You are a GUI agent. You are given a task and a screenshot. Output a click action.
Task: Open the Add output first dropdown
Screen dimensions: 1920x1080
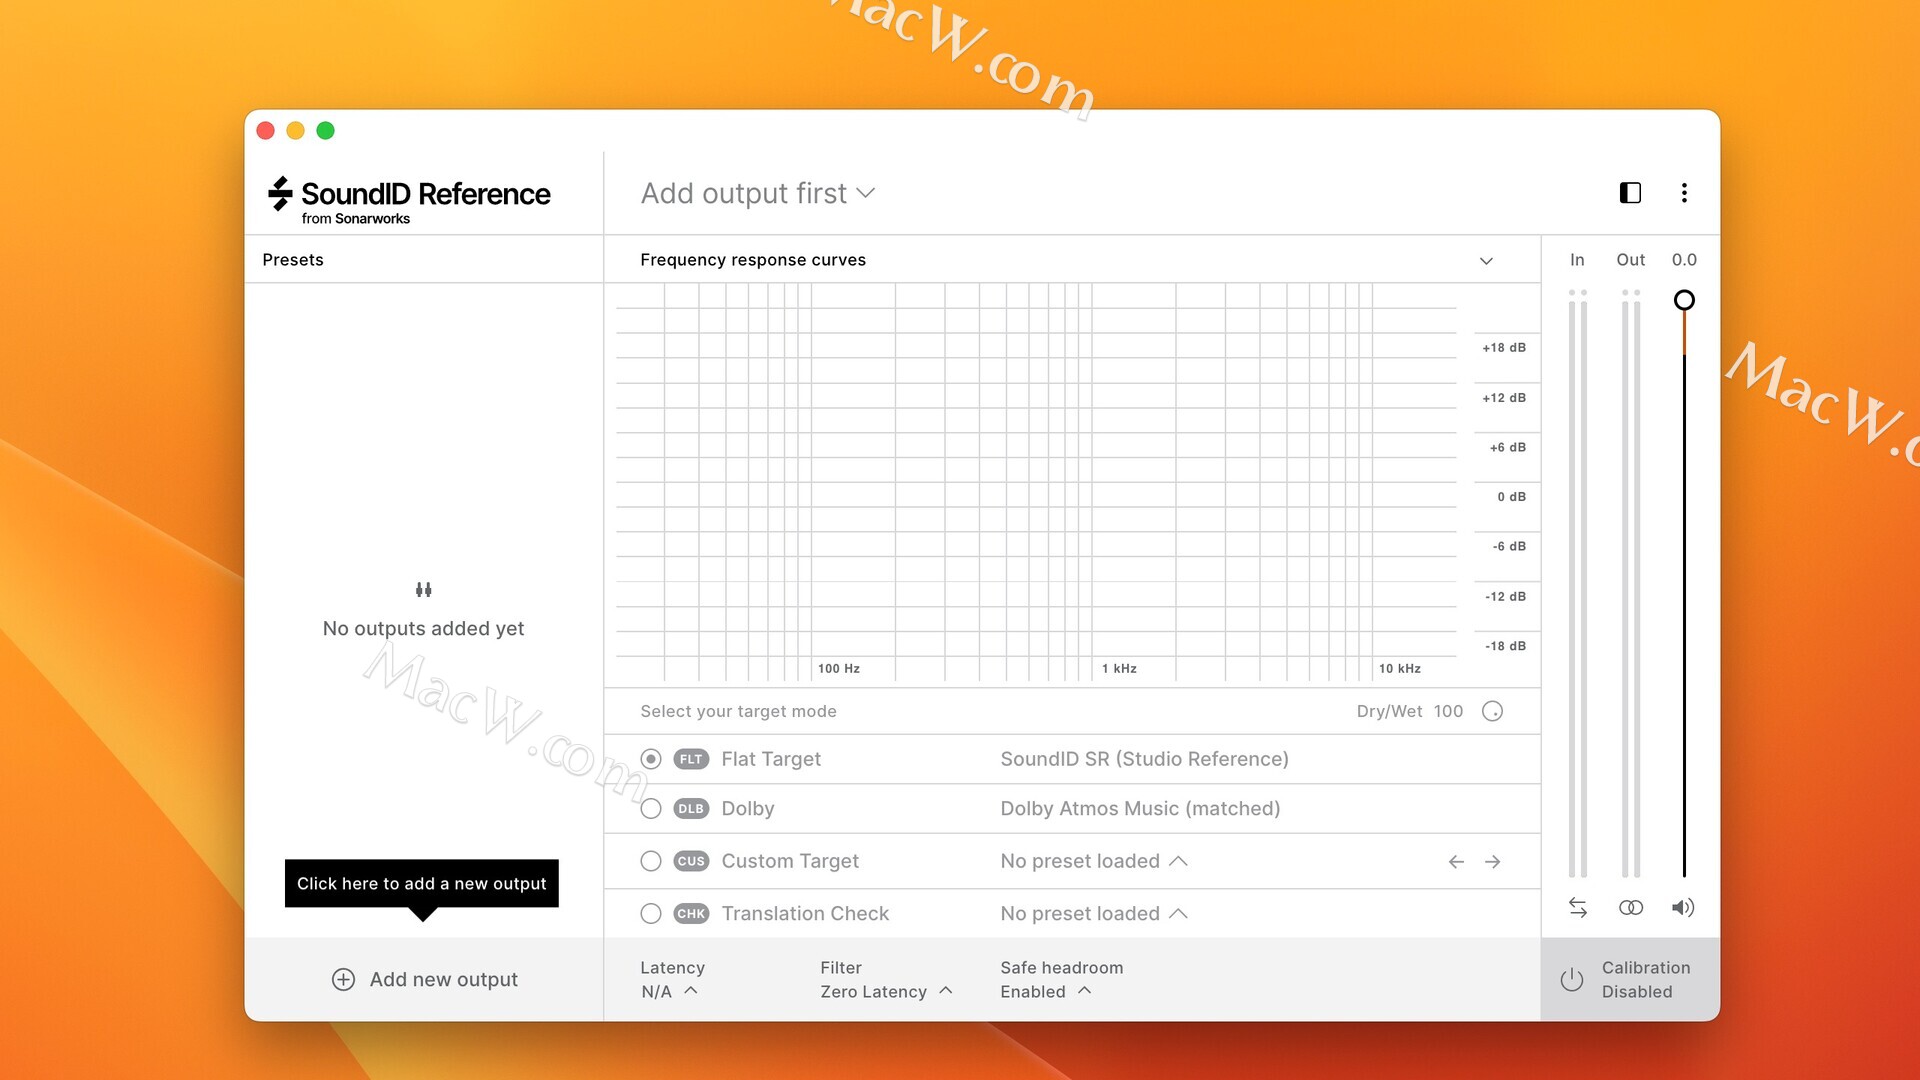coord(758,193)
